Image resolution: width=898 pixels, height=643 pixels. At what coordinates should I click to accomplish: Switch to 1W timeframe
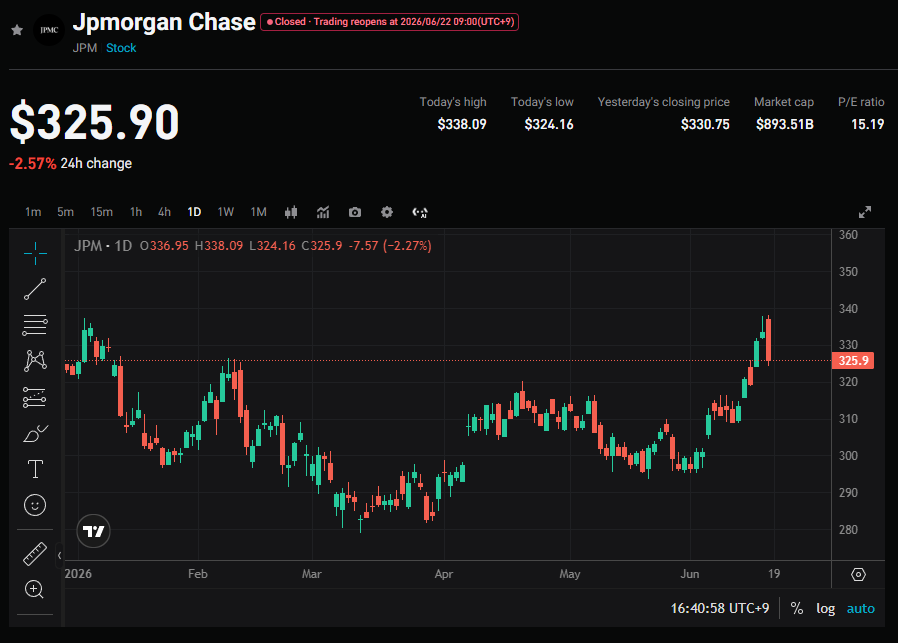(226, 212)
